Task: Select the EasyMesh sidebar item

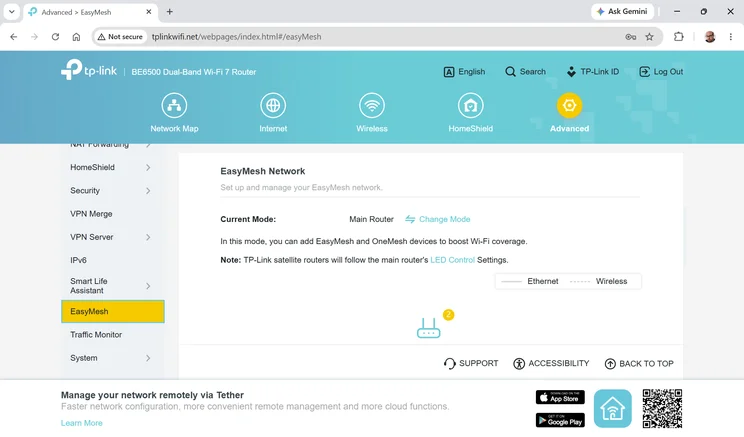Action: [x=113, y=312]
